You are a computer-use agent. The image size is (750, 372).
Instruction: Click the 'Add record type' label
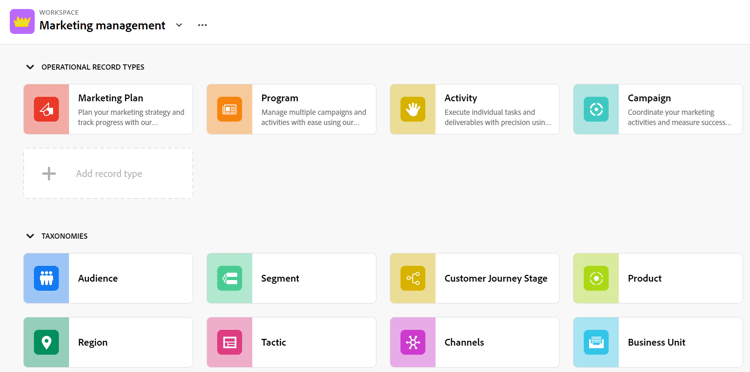pos(109,174)
